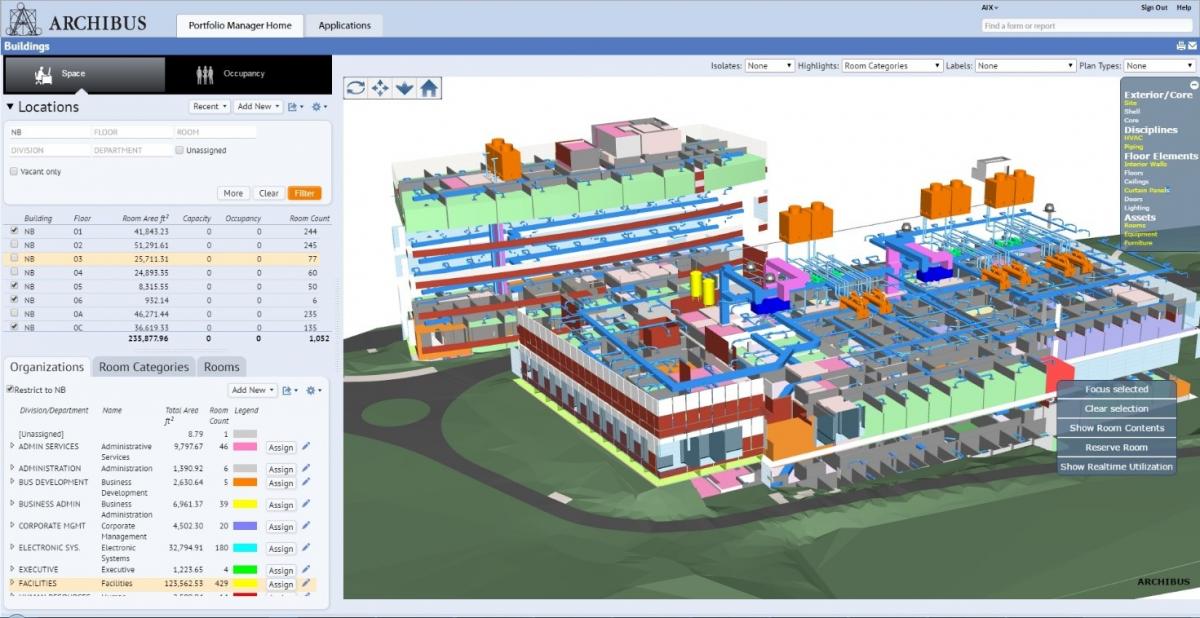Viewport: 1200px width, 618px height.
Task: Open Add New dropdown in Organizations
Action: (x=252, y=390)
